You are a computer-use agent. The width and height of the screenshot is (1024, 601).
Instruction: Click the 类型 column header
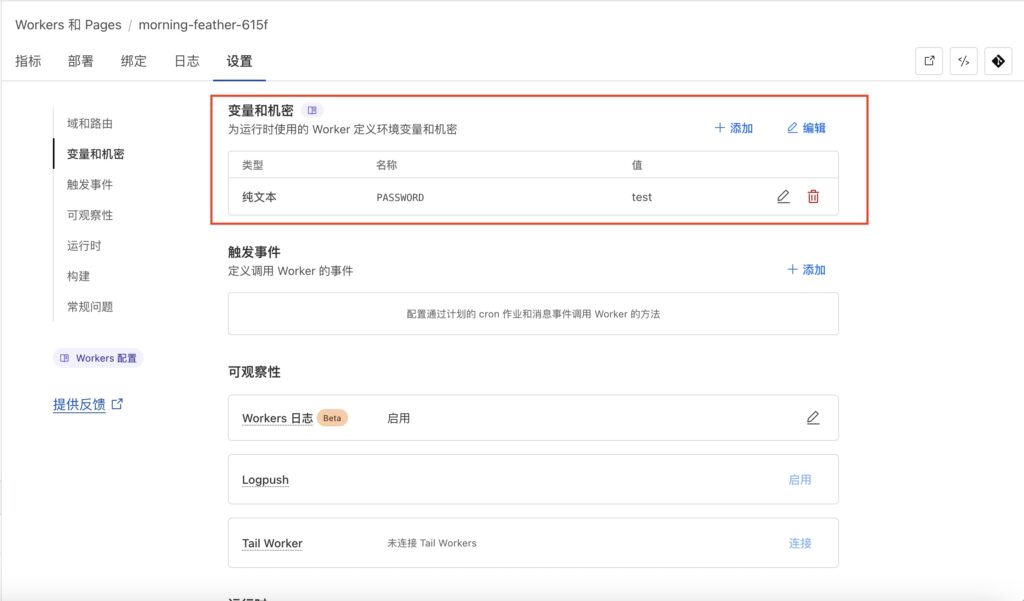[x=253, y=165]
